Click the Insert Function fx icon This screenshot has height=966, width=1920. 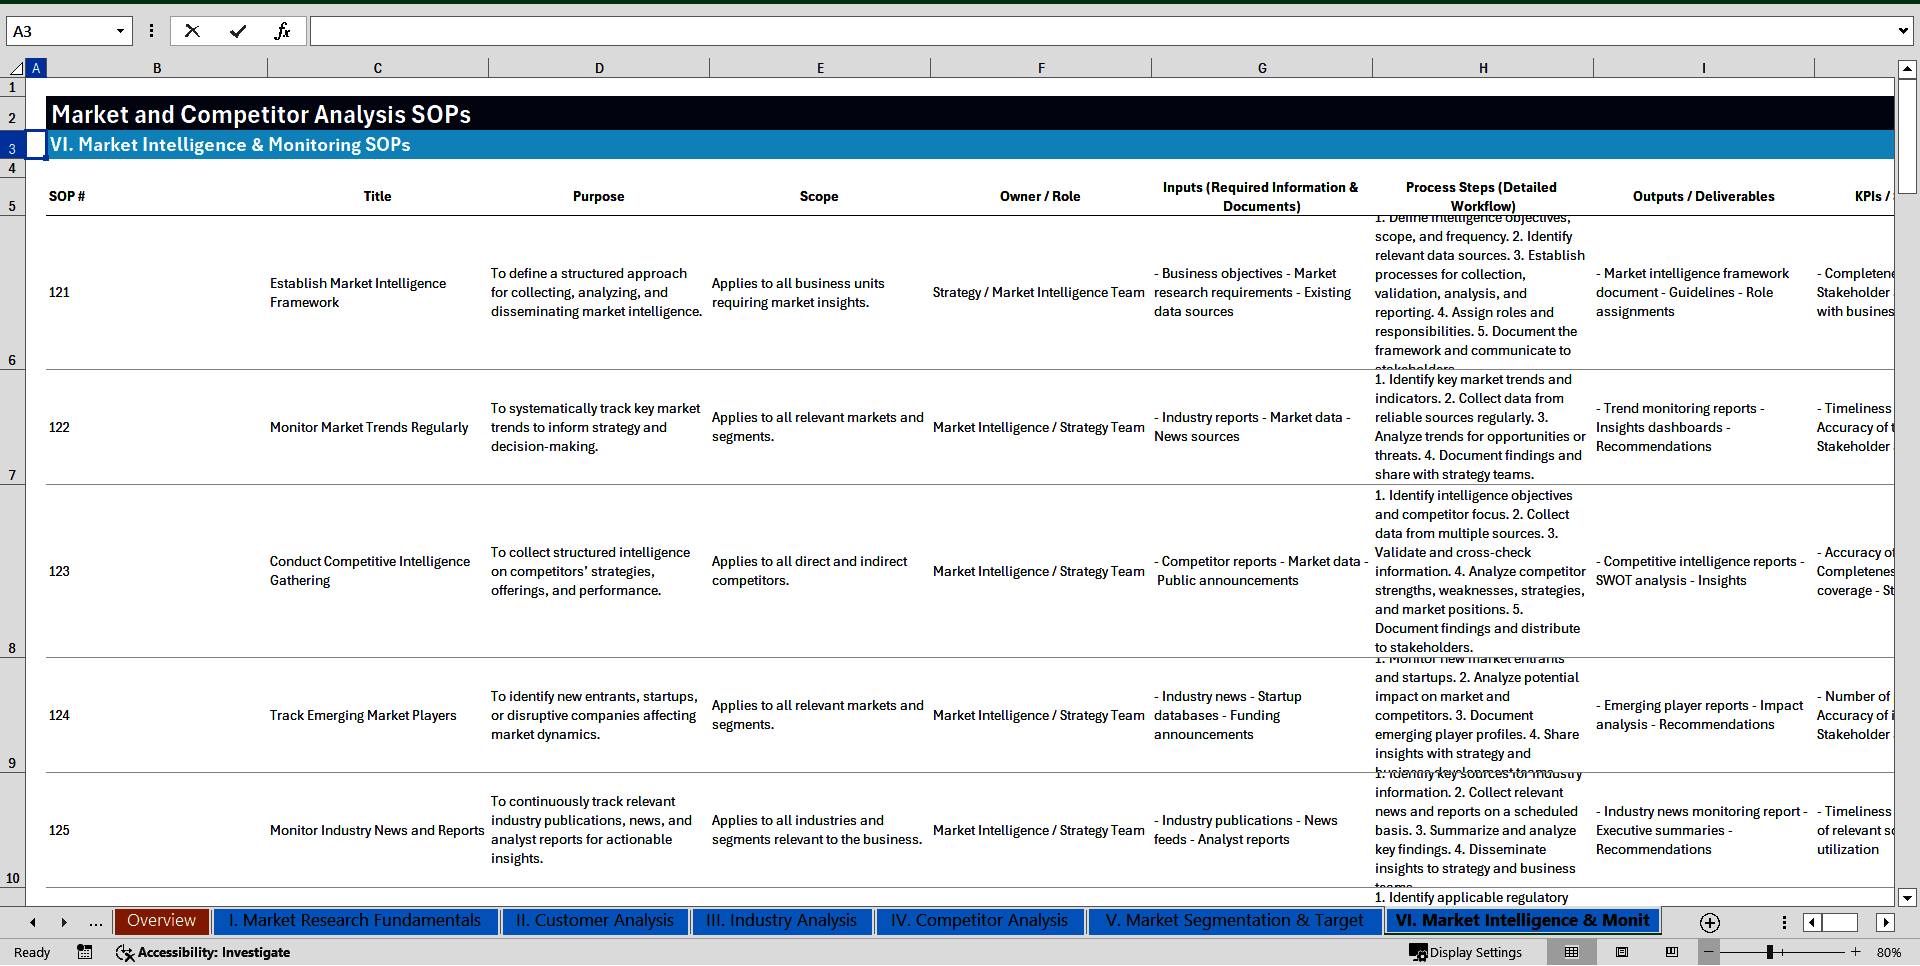282,31
